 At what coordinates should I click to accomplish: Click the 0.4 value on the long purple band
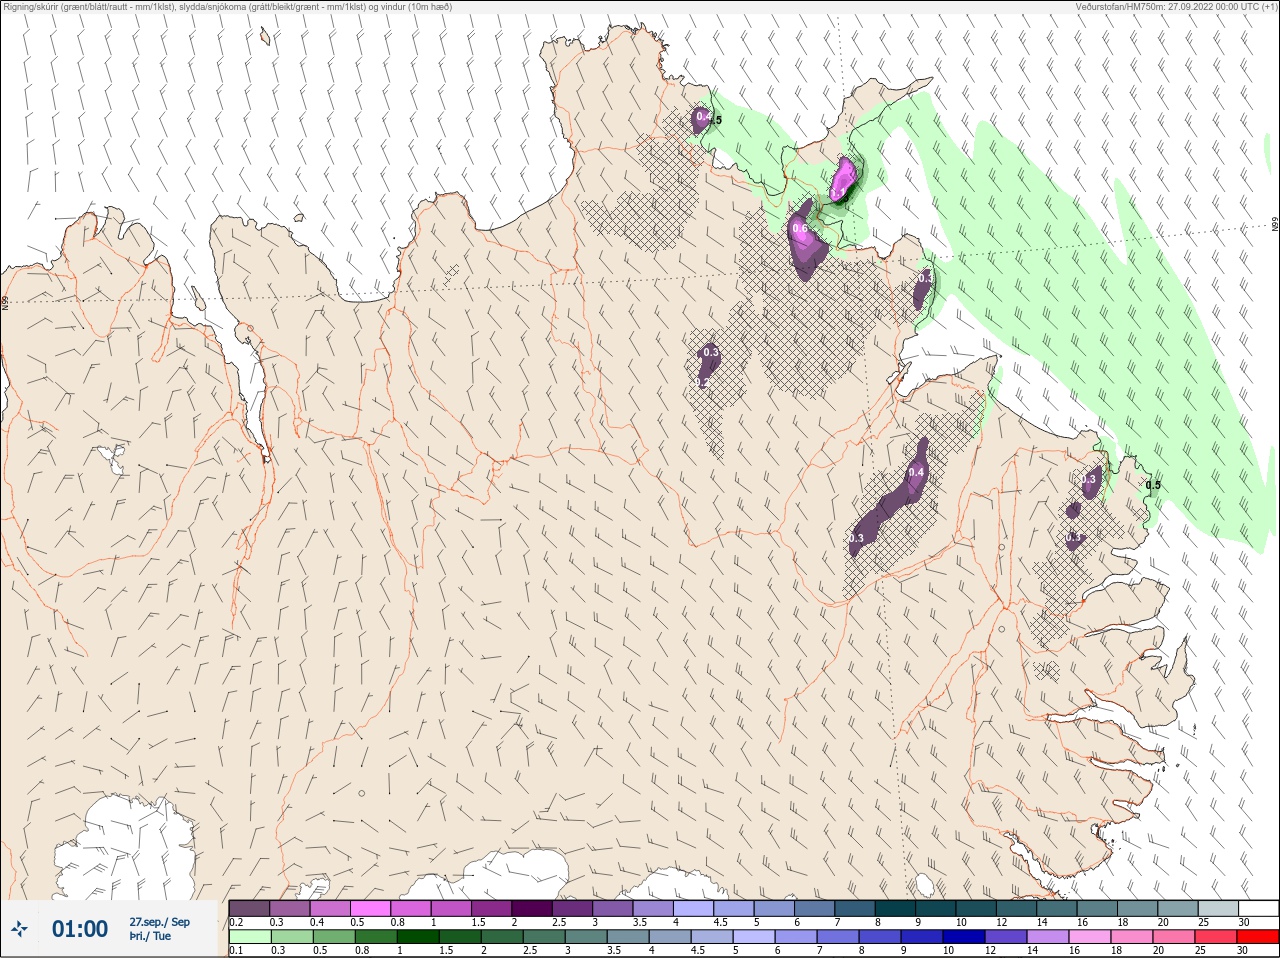click(x=916, y=473)
